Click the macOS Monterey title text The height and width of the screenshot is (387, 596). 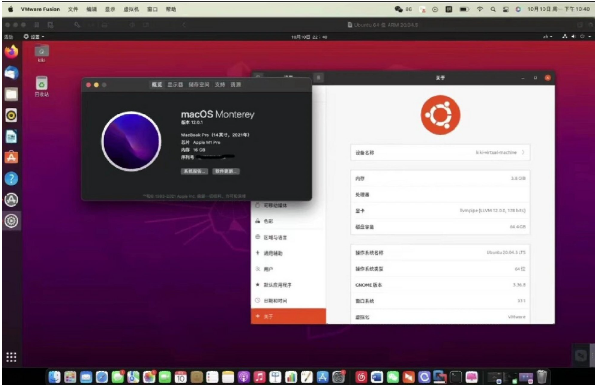click(217, 114)
